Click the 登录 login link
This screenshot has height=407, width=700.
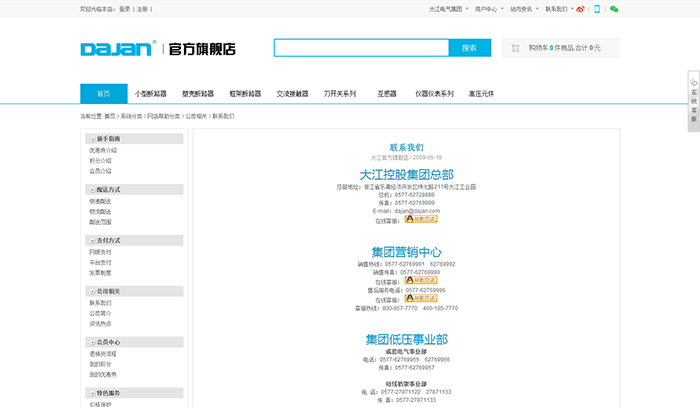point(125,9)
